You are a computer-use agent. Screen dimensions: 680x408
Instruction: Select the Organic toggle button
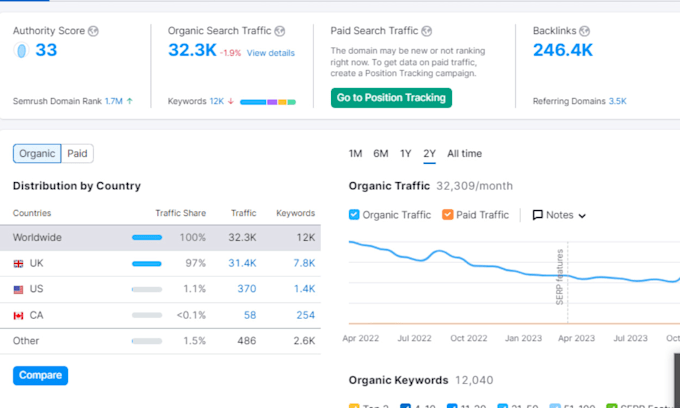(37, 153)
